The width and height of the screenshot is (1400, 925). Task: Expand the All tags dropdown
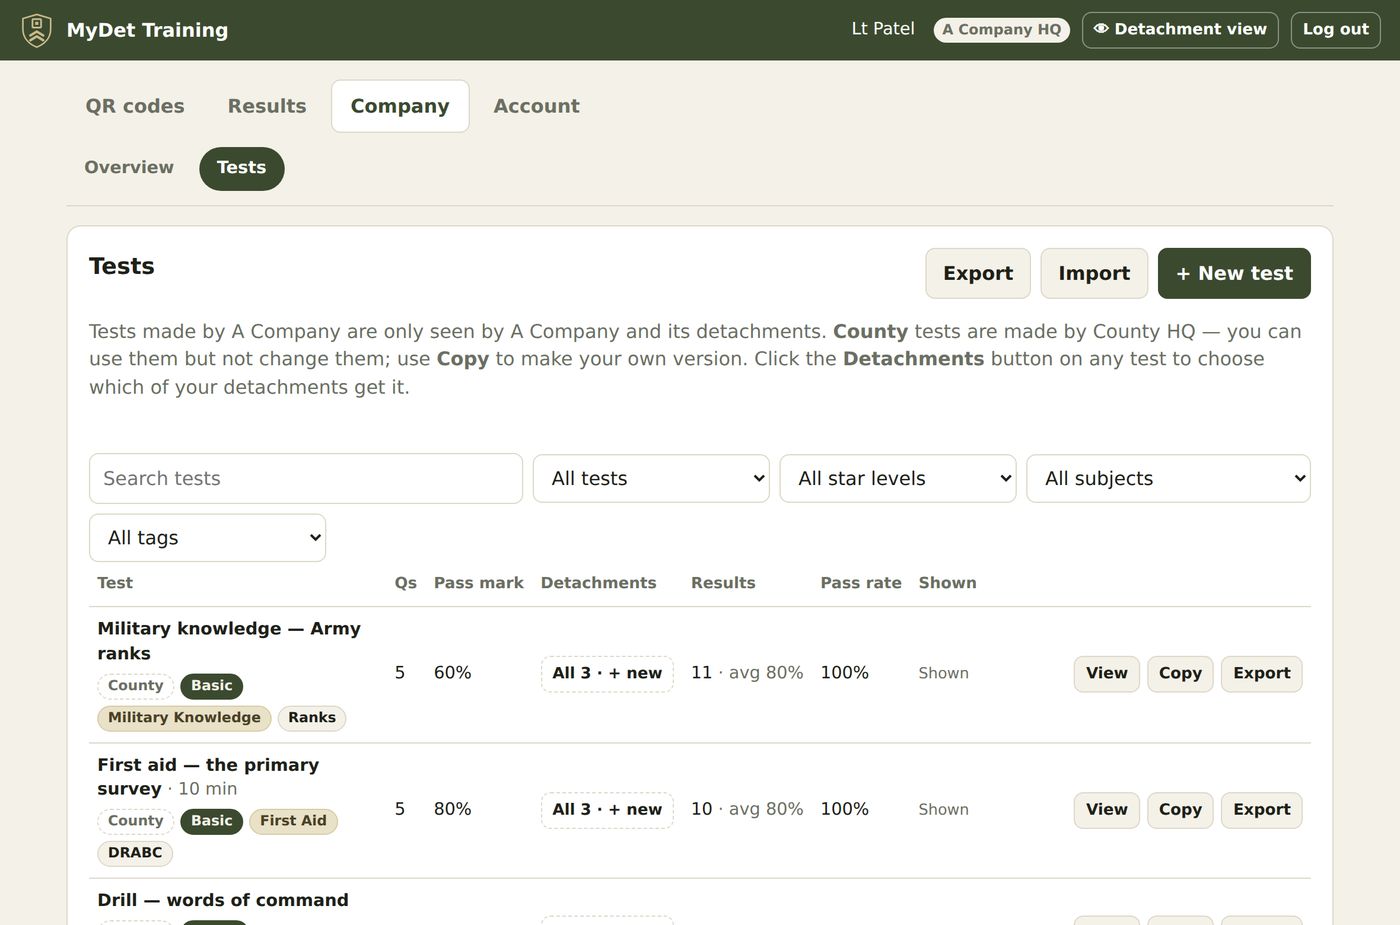pos(208,538)
